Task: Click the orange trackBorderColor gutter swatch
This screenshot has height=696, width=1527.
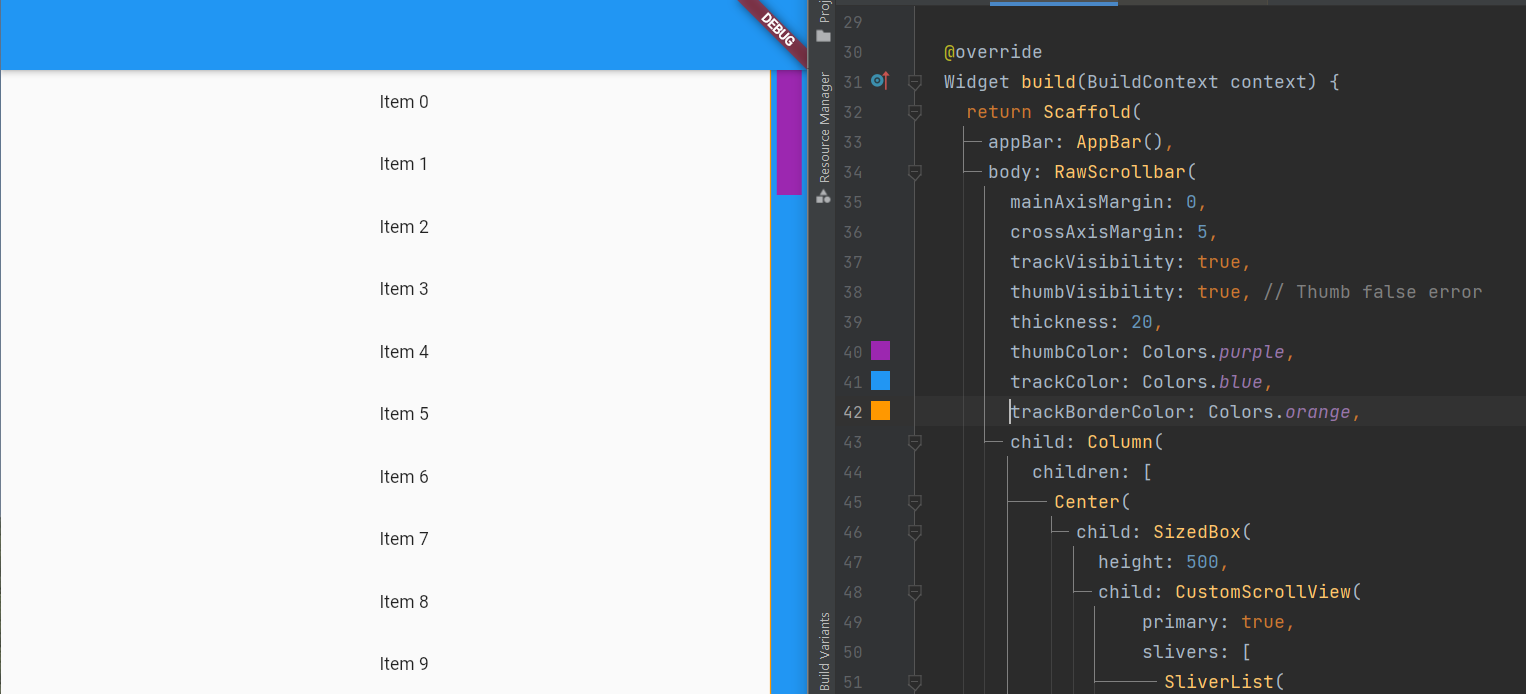Action: [880, 411]
